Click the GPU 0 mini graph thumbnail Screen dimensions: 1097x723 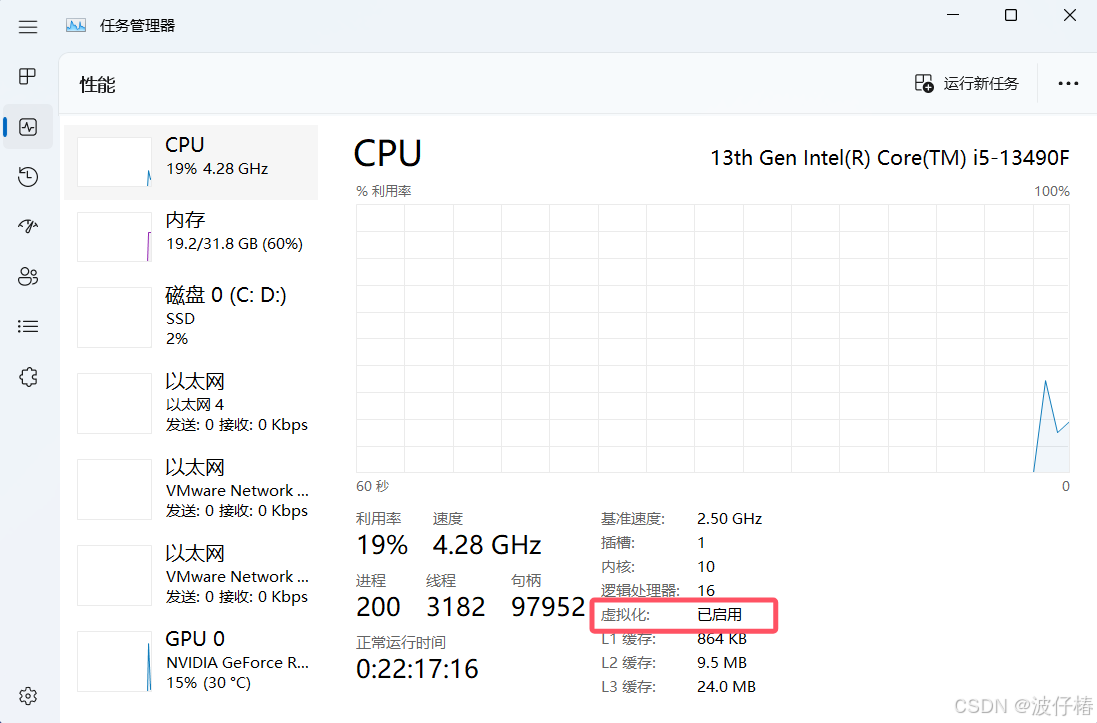114,661
